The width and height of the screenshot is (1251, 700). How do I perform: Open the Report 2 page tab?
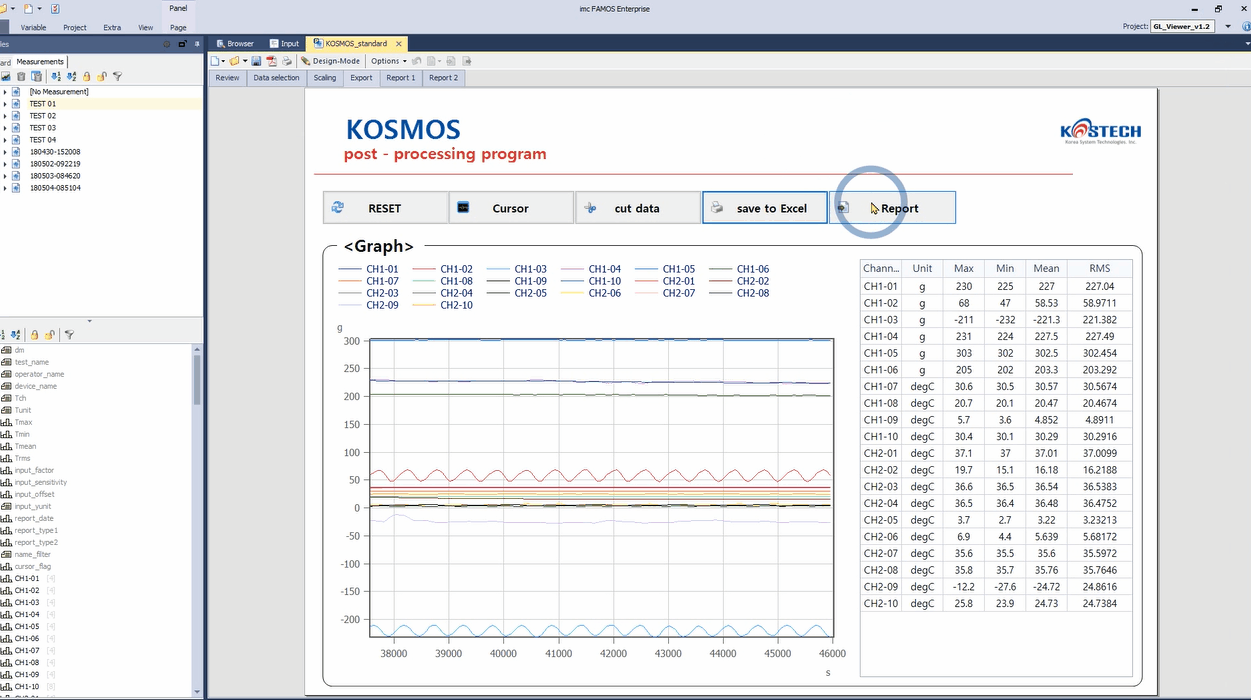[443, 78]
